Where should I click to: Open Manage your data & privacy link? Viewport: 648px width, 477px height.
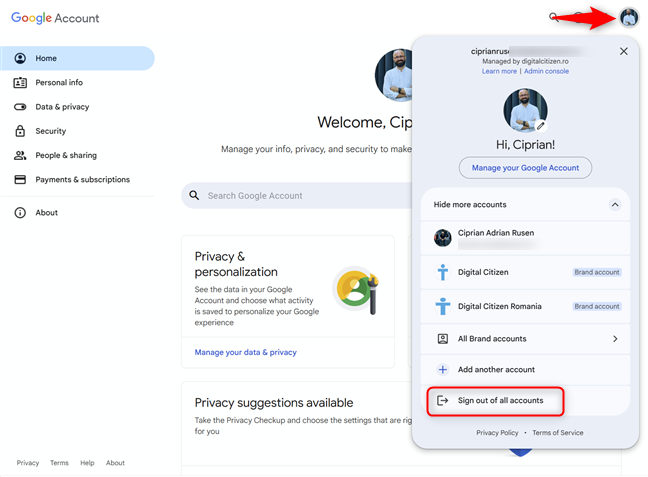pos(246,352)
